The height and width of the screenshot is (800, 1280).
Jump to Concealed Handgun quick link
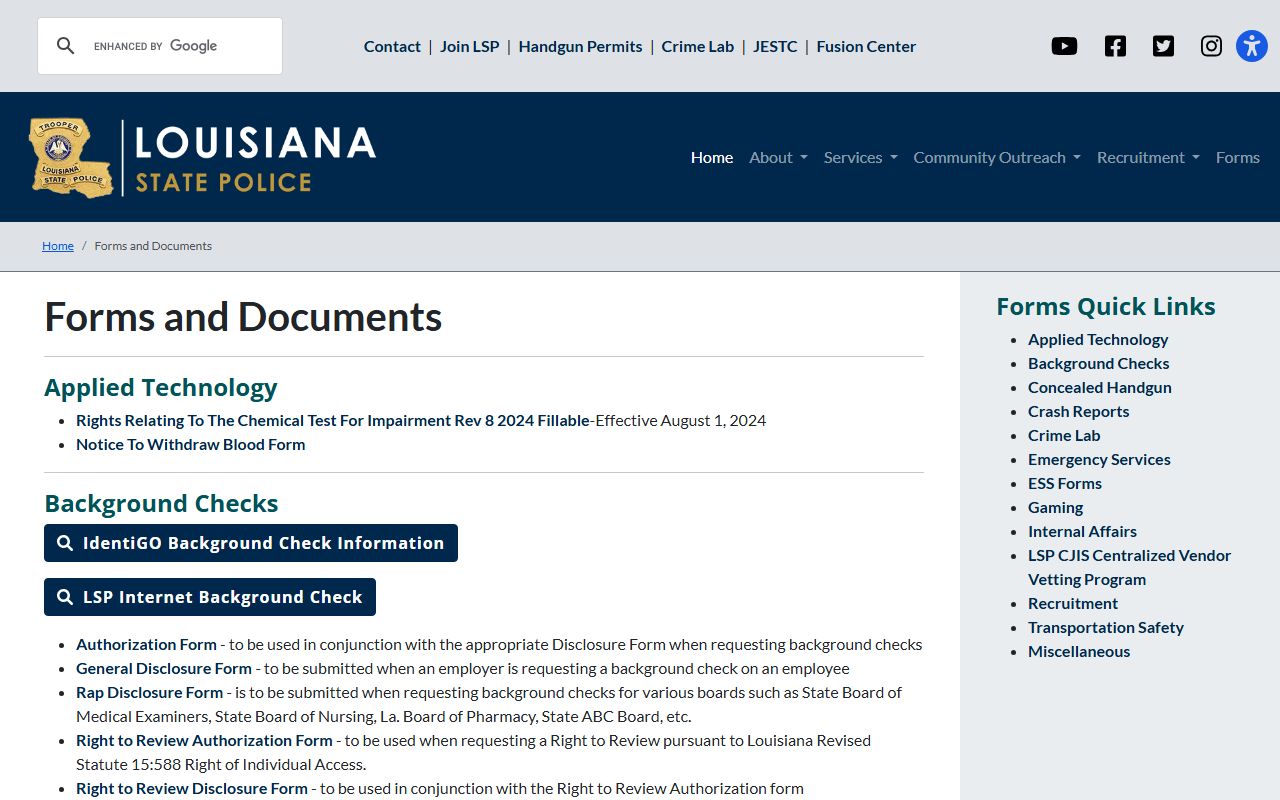pyautogui.click(x=1100, y=387)
